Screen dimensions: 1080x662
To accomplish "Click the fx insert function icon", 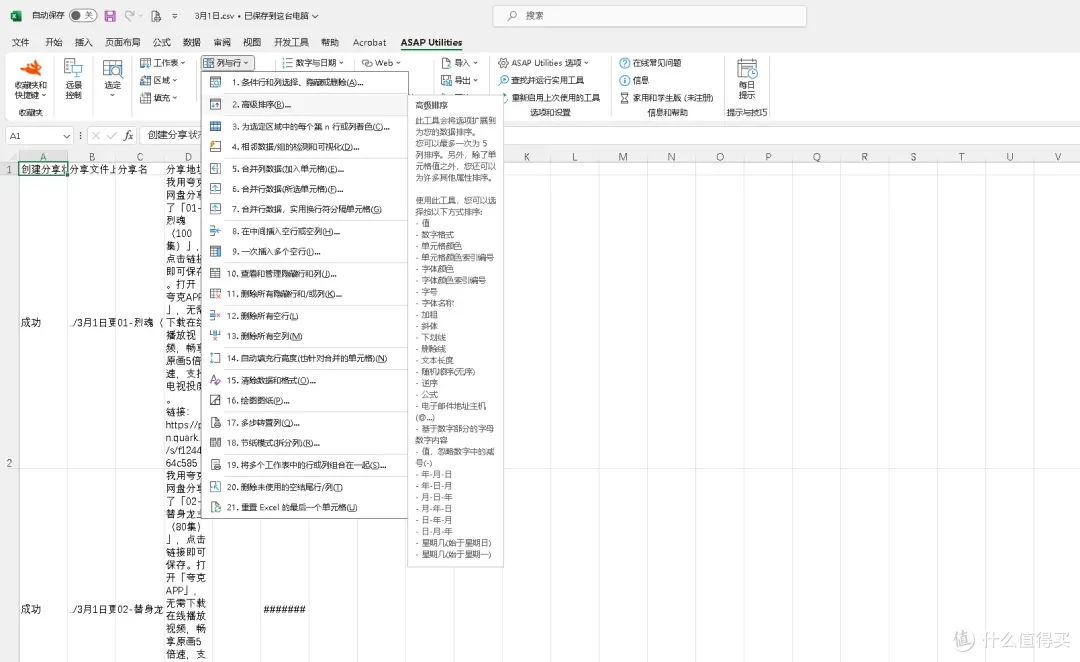I will [128, 136].
